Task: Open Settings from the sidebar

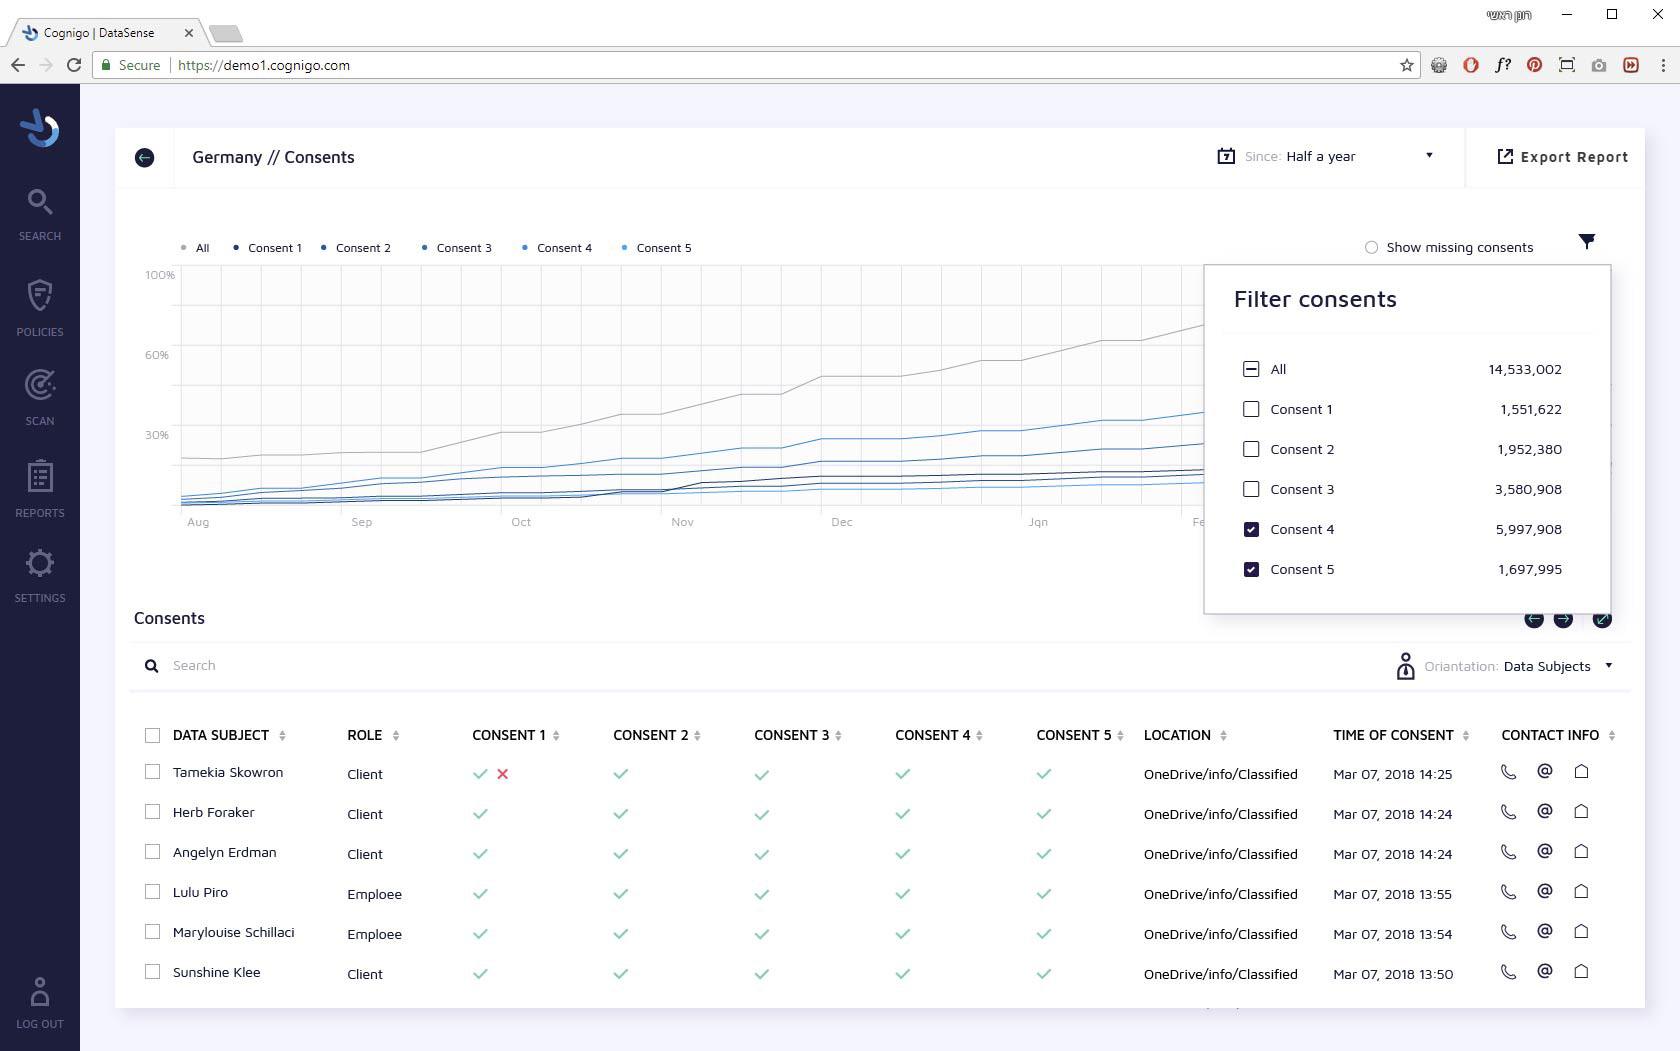Action: [x=40, y=575]
